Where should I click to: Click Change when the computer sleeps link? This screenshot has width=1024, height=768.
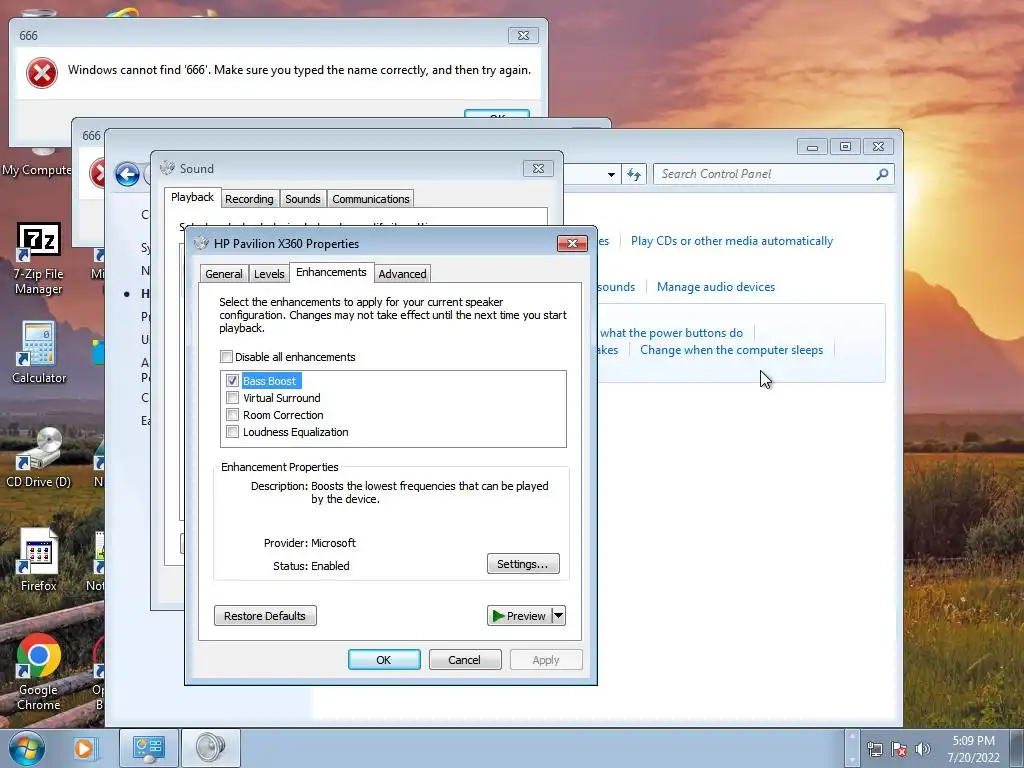pyautogui.click(x=731, y=350)
